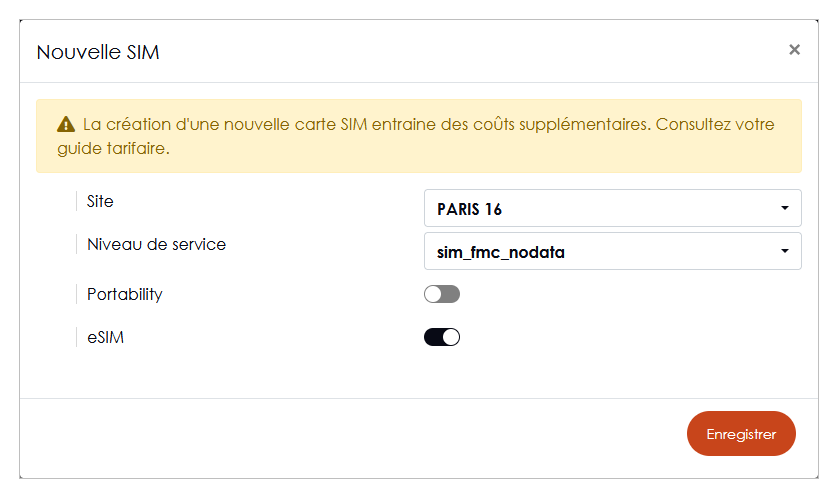Screen dimensions: 838x498
Task: Click the Portability label
Action: [x=125, y=294]
